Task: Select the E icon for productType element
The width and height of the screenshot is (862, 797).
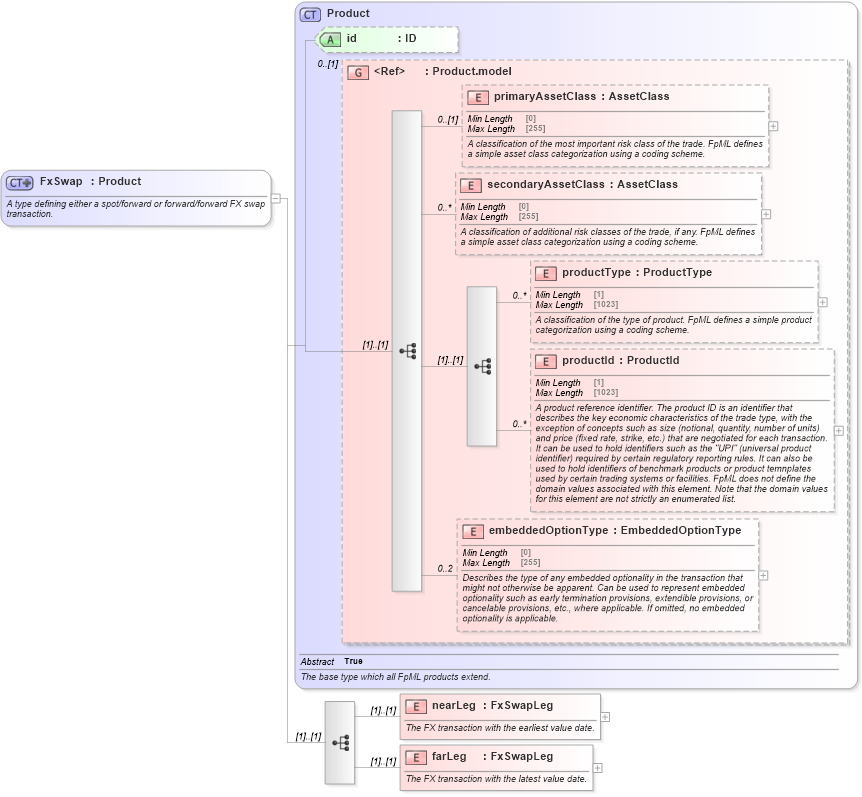Action: pyautogui.click(x=547, y=273)
